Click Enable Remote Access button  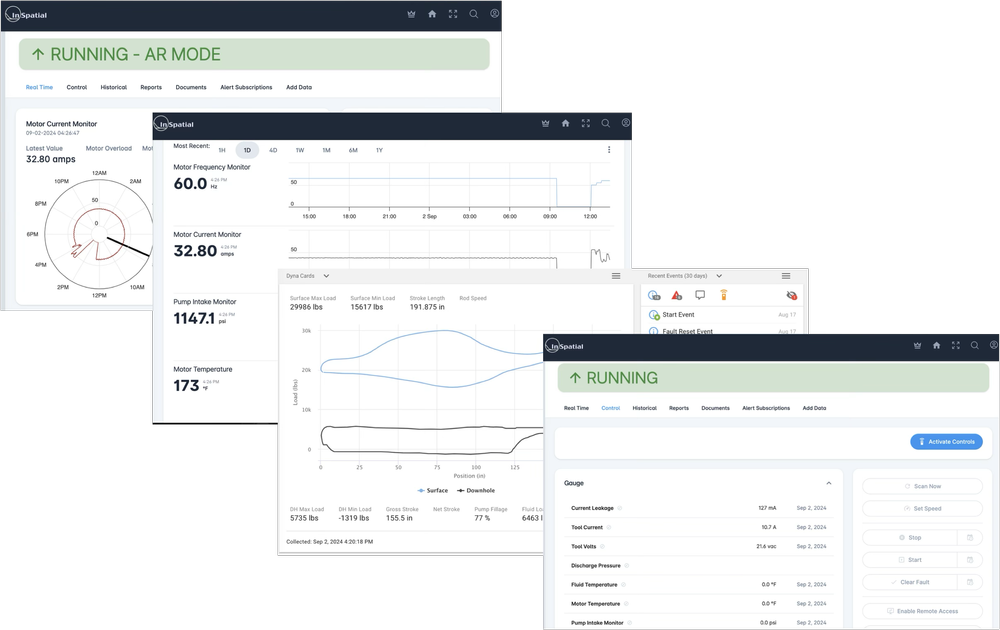(x=922, y=611)
